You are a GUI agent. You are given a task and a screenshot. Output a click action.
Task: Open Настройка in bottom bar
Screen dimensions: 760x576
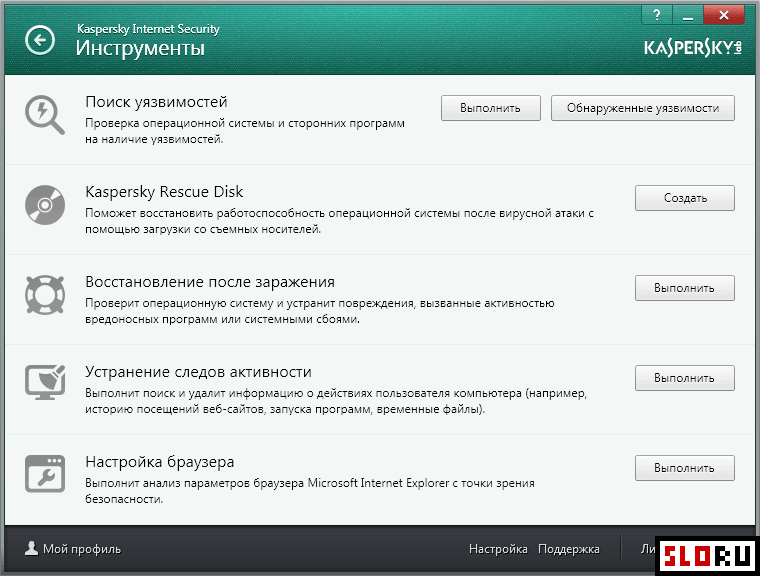pyautogui.click(x=498, y=549)
